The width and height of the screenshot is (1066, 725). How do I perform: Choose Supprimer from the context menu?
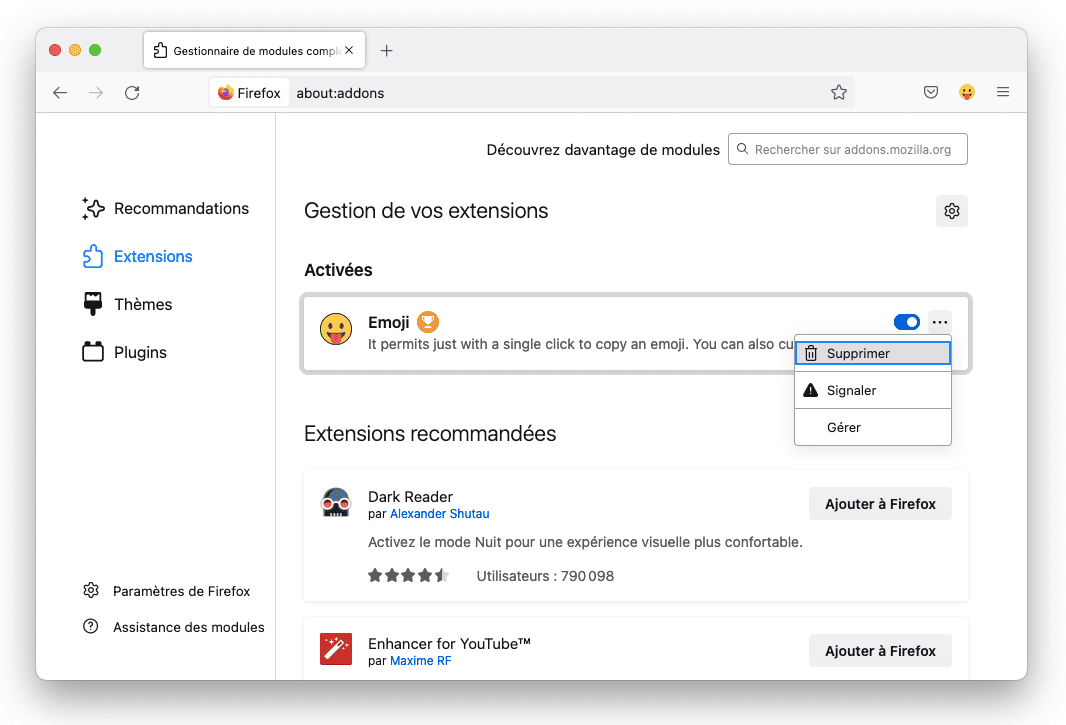(x=873, y=353)
